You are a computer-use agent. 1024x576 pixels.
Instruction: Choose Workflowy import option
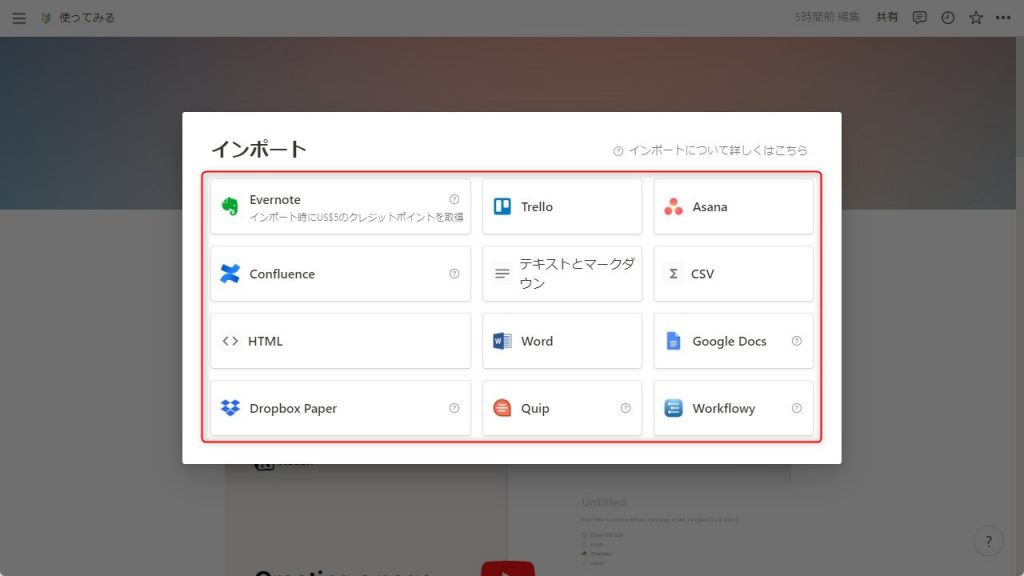(x=733, y=408)
